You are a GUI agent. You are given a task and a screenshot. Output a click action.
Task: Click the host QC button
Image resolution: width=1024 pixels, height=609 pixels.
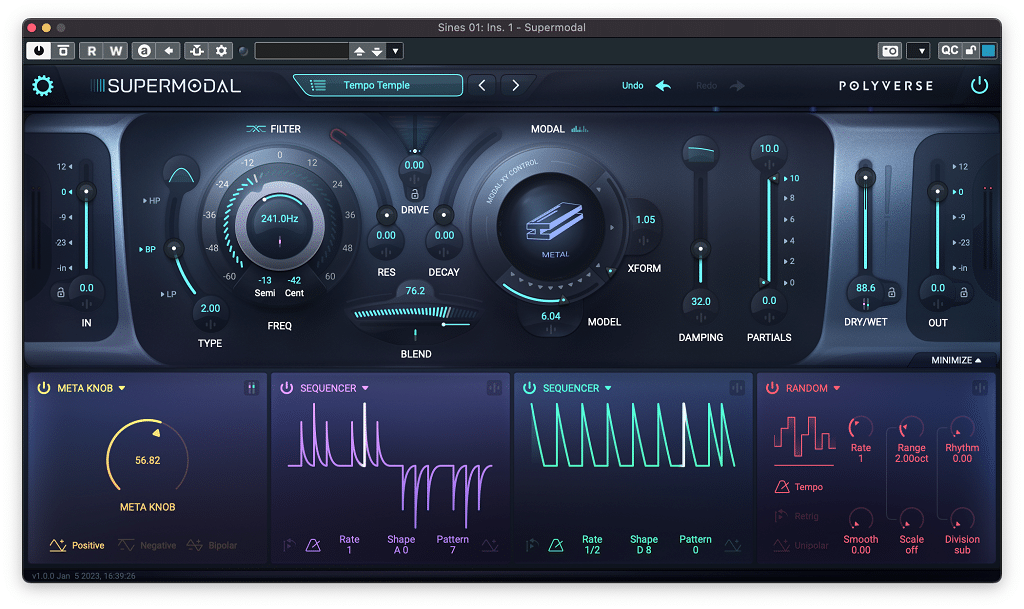point(950,51)
